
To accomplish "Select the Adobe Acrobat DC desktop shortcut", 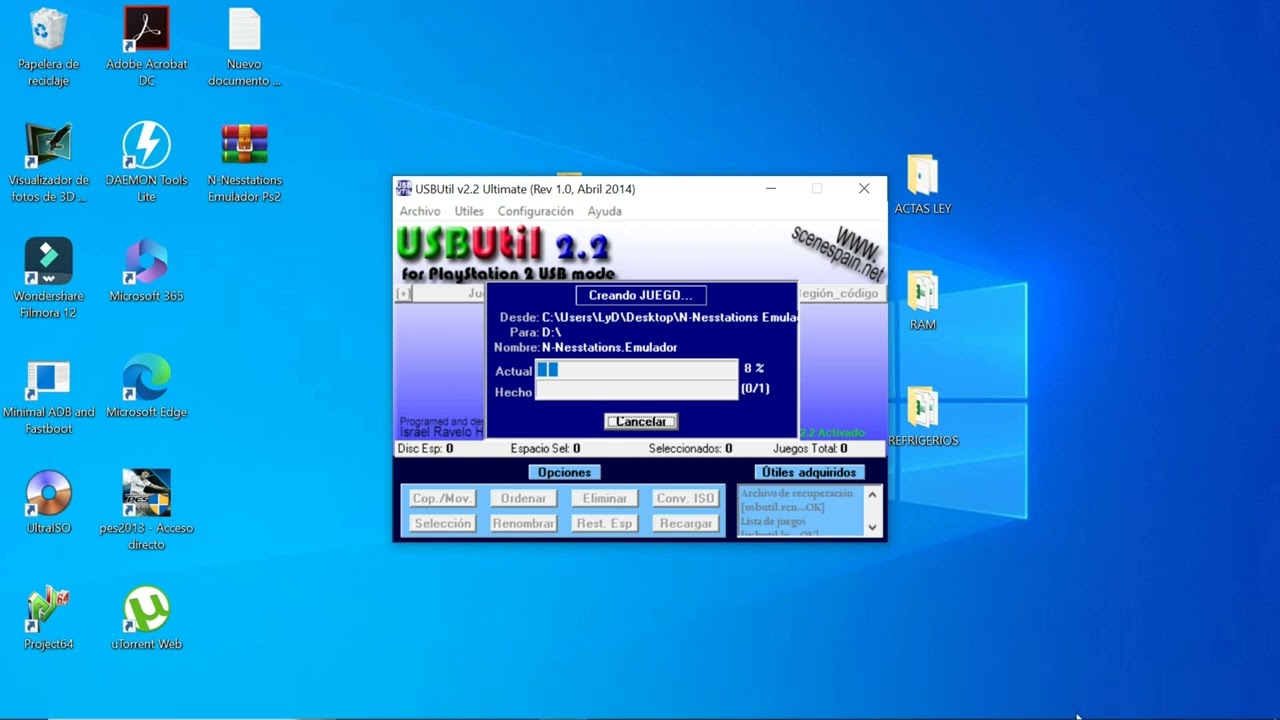I will click(x=147, y=47).
